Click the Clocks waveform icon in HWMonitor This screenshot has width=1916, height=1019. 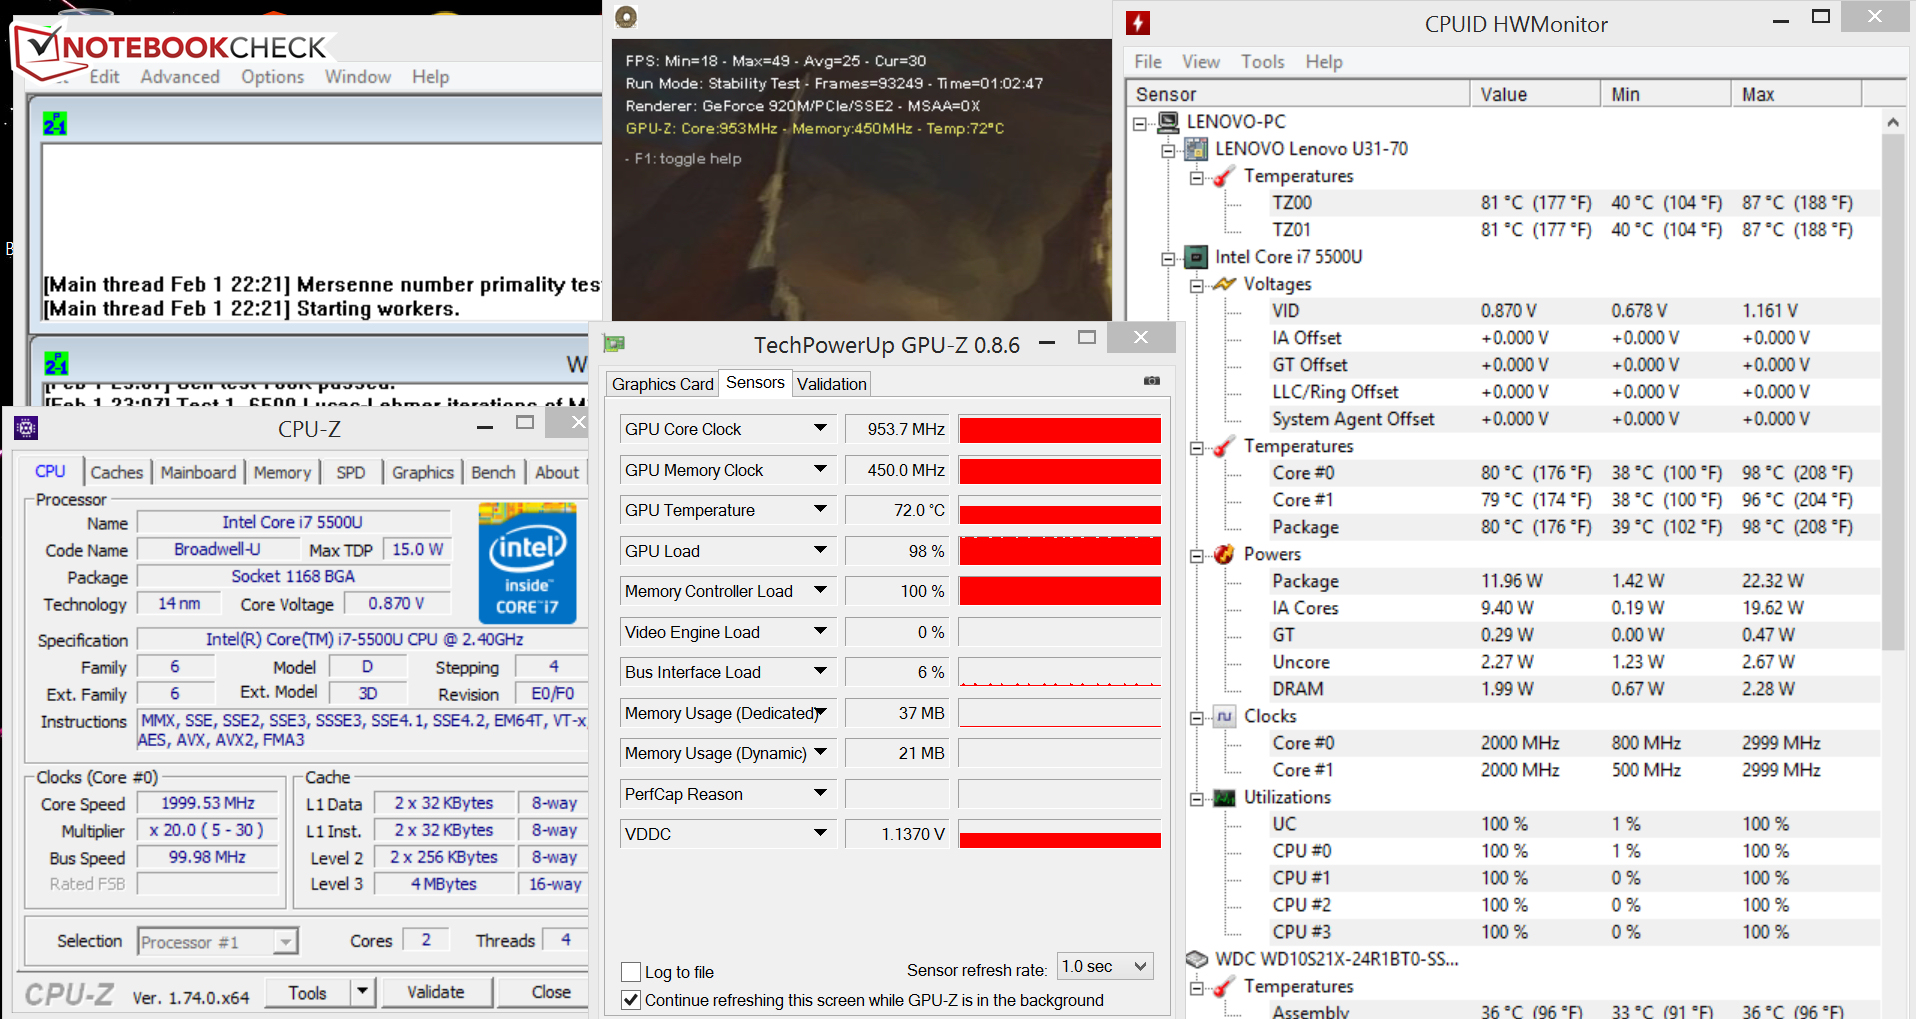pos(1224,716)
